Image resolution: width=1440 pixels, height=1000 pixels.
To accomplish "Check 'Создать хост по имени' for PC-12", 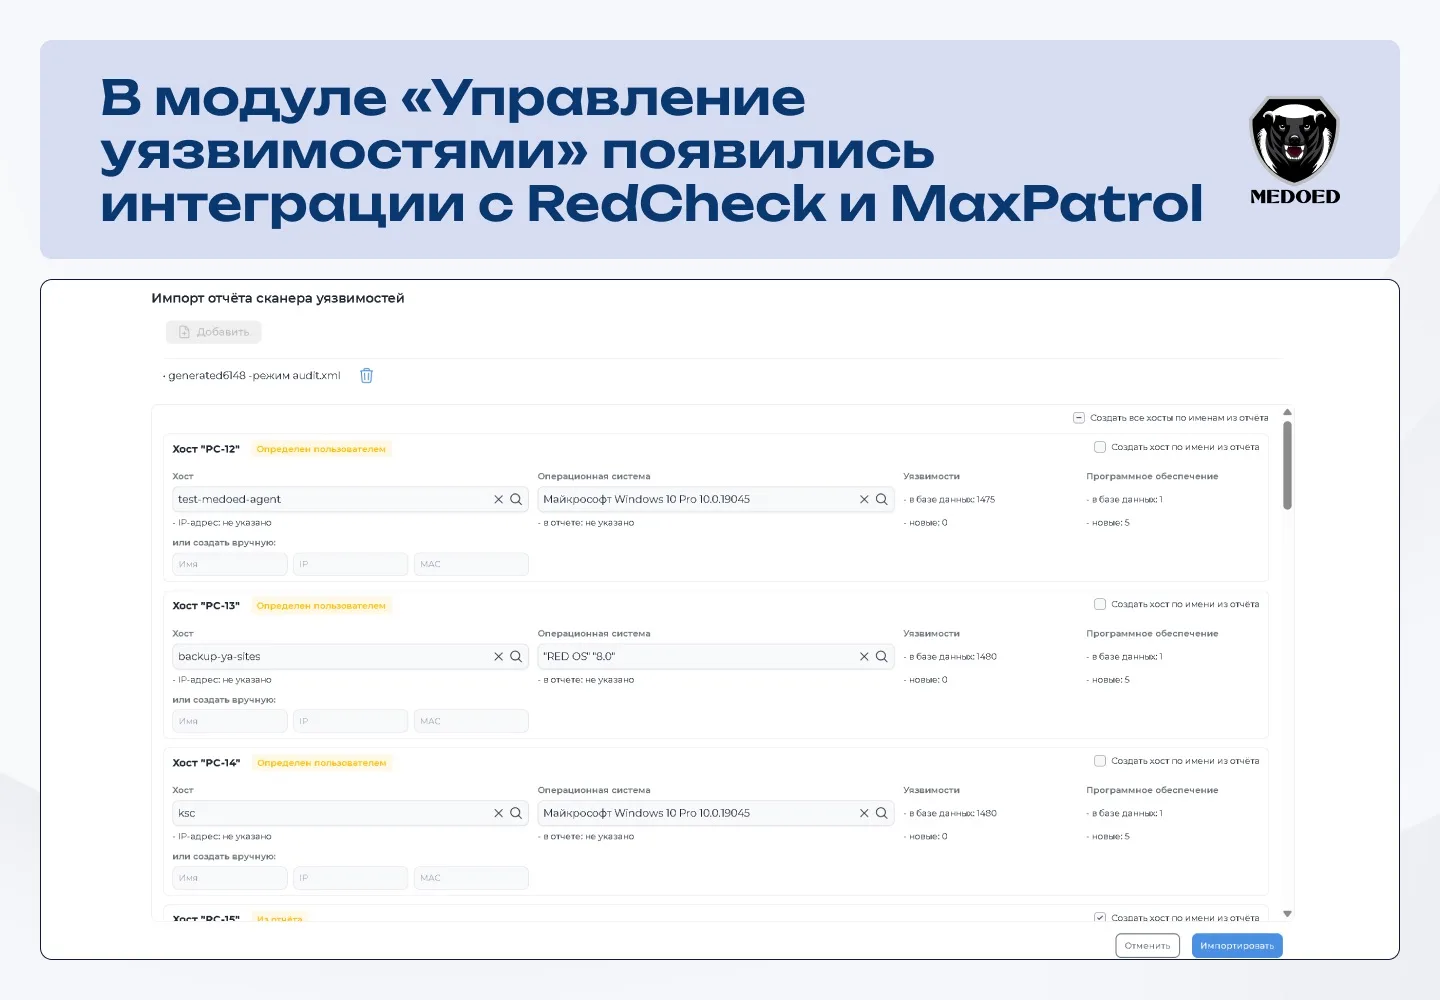I will [1100, 447].
